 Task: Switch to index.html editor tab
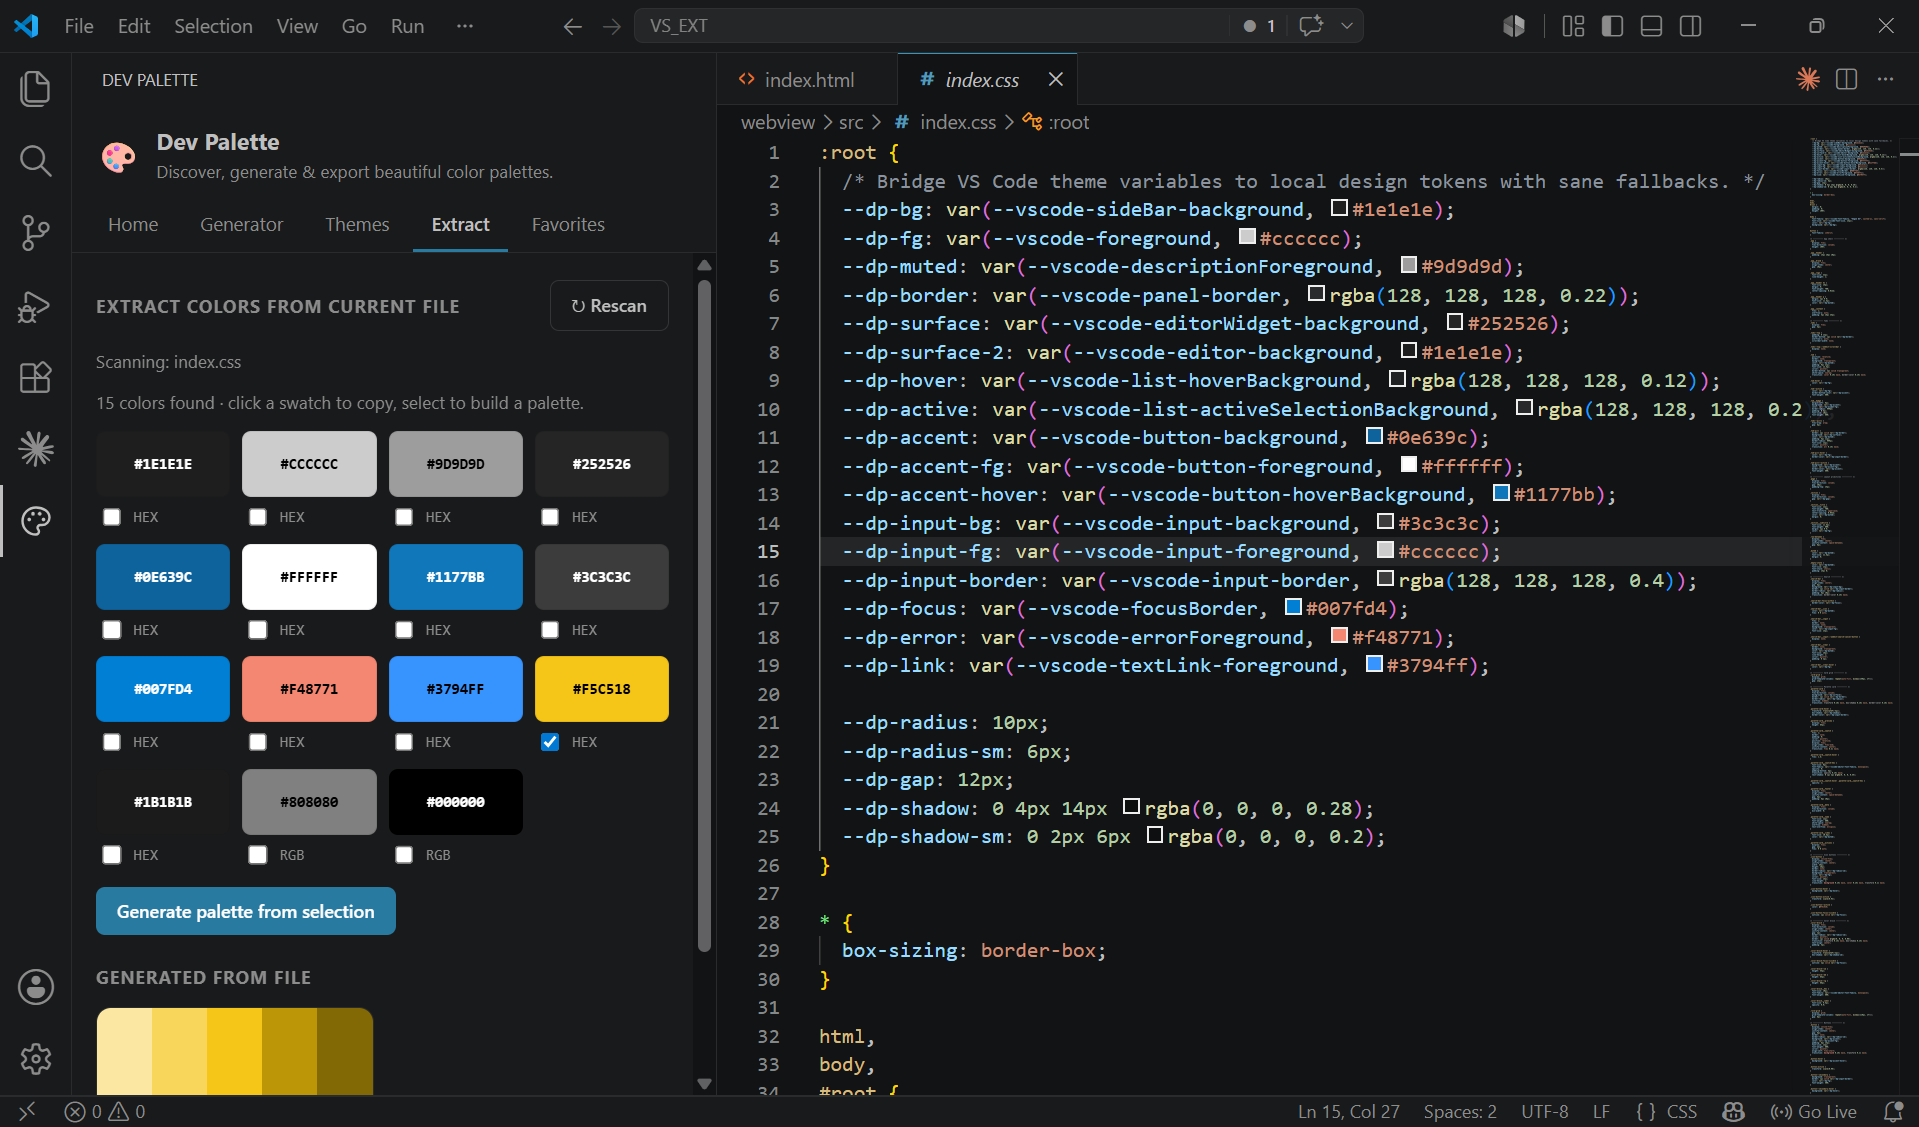click(x=808, y=79)
